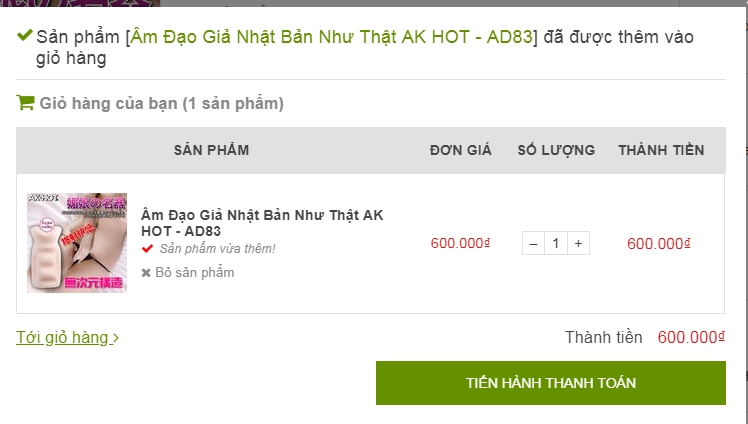The height and width of the screenshot is (424, 748).
Task: Click the order total next to 'Thành tiền' label
Action: point(689,337)
